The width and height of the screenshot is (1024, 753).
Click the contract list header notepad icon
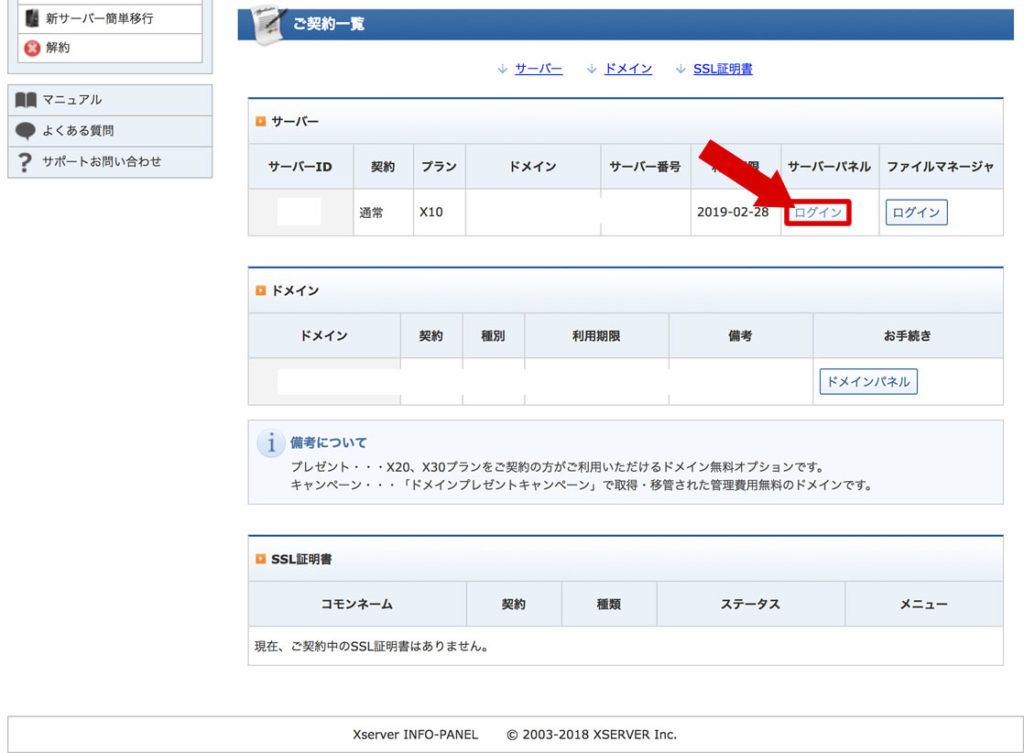269,25
